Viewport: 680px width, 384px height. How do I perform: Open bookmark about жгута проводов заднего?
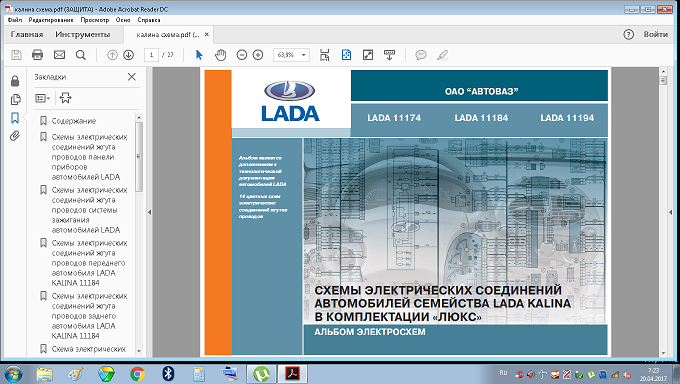pos(89,315)
